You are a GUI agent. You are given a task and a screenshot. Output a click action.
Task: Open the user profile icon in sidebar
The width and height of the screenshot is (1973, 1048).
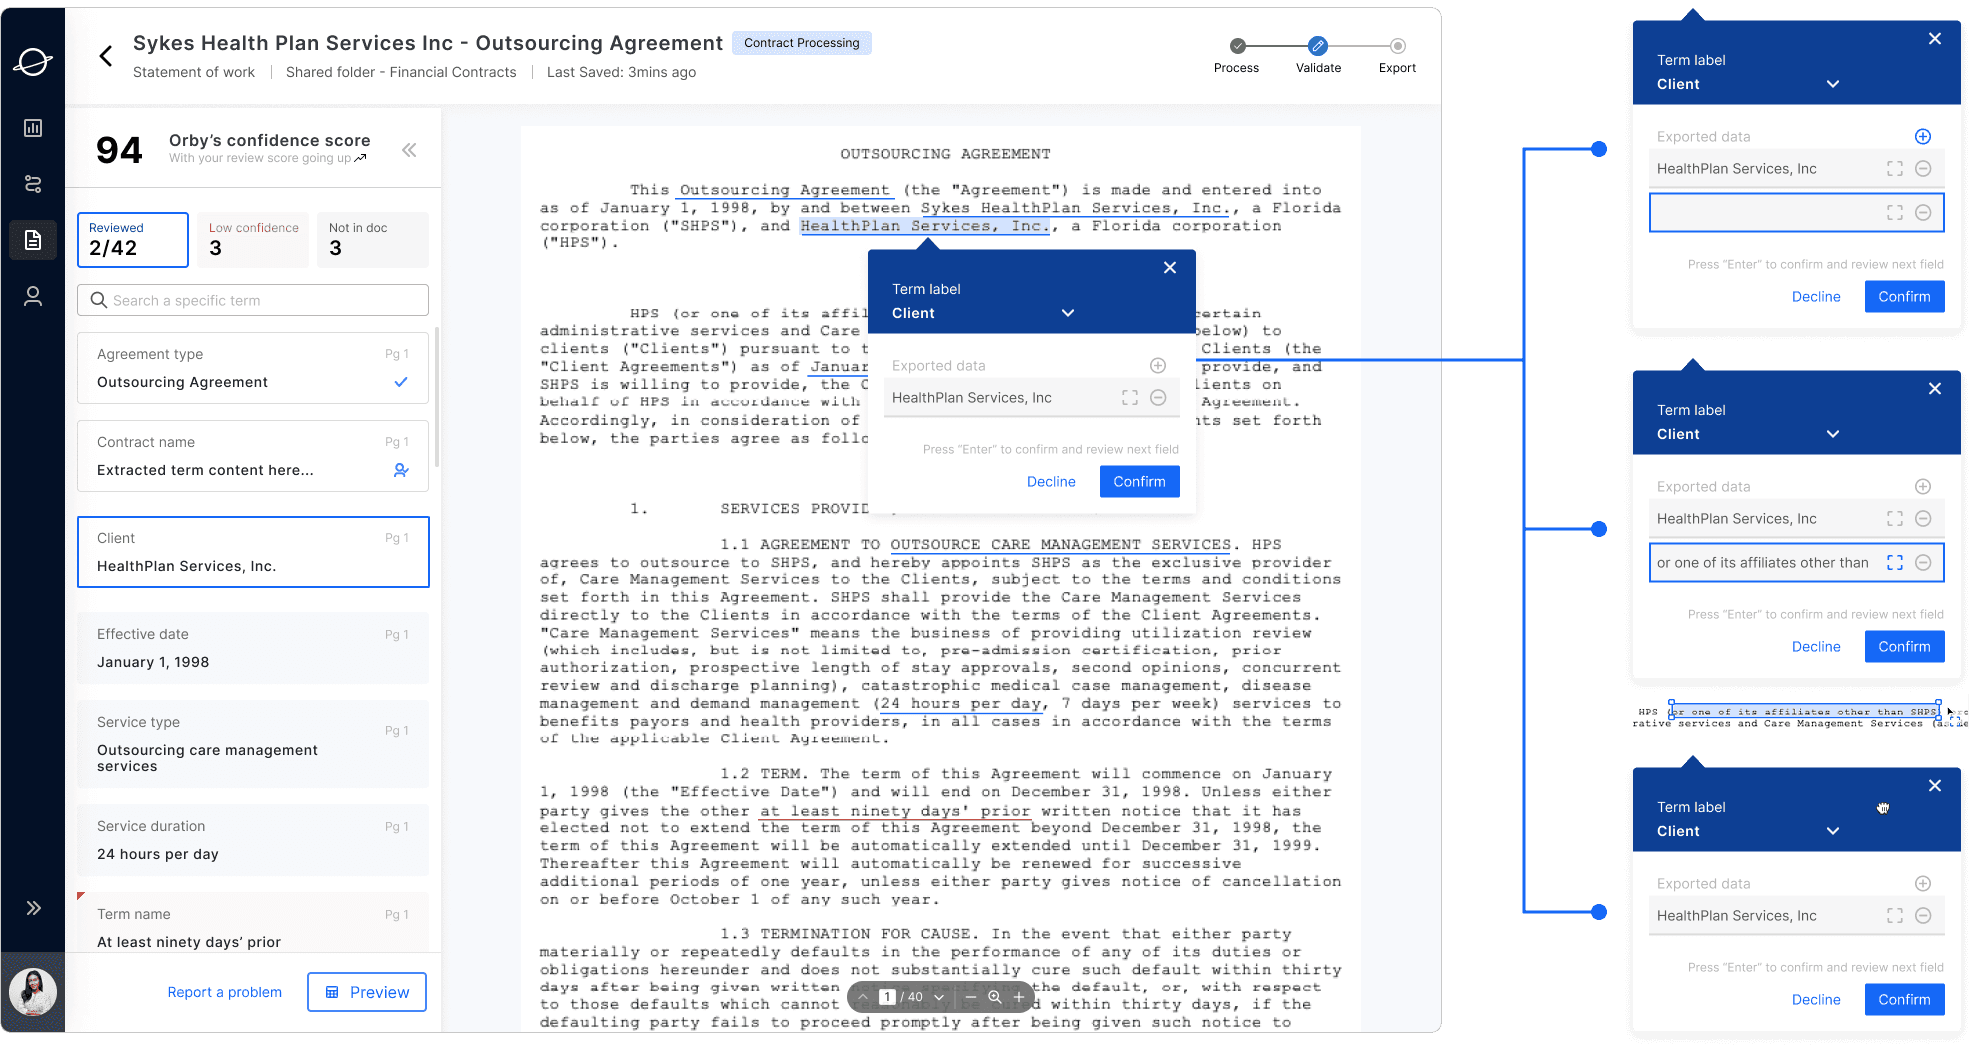[33, 296]
